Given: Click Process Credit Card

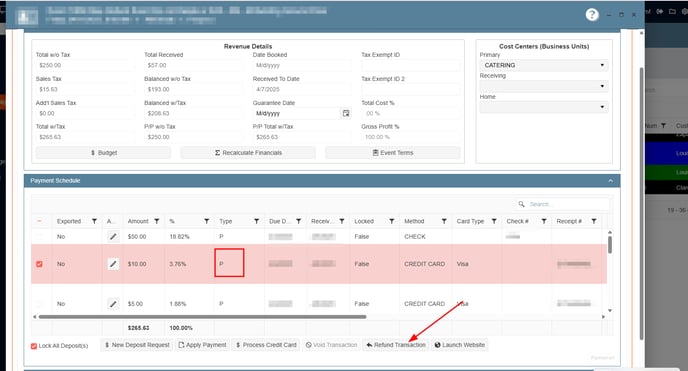Looking at the screenshot, I should (x=266, y=345).
